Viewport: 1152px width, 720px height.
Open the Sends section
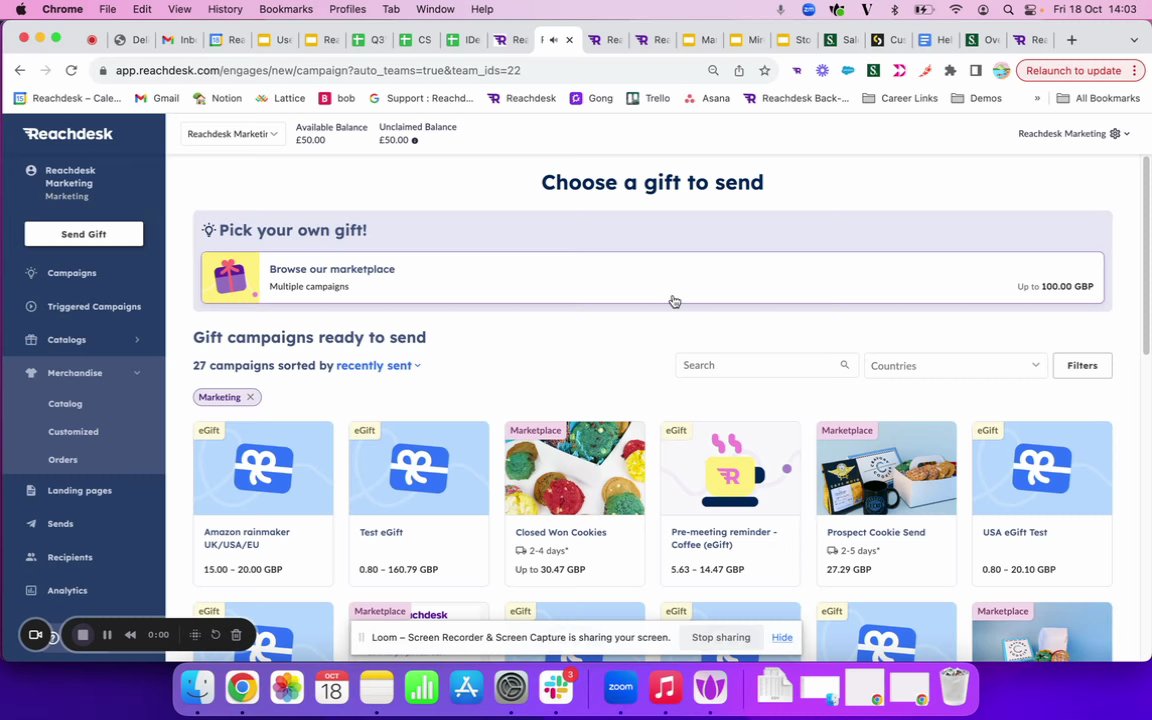(x=60, y=524)
